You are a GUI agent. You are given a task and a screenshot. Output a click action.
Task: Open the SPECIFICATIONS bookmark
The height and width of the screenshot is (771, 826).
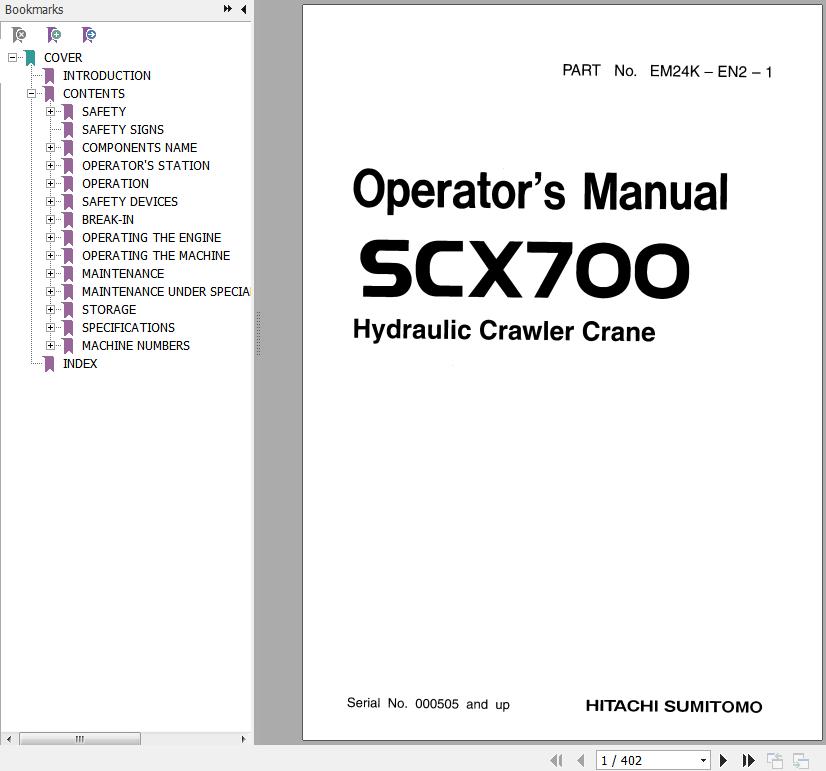point(128,328)
